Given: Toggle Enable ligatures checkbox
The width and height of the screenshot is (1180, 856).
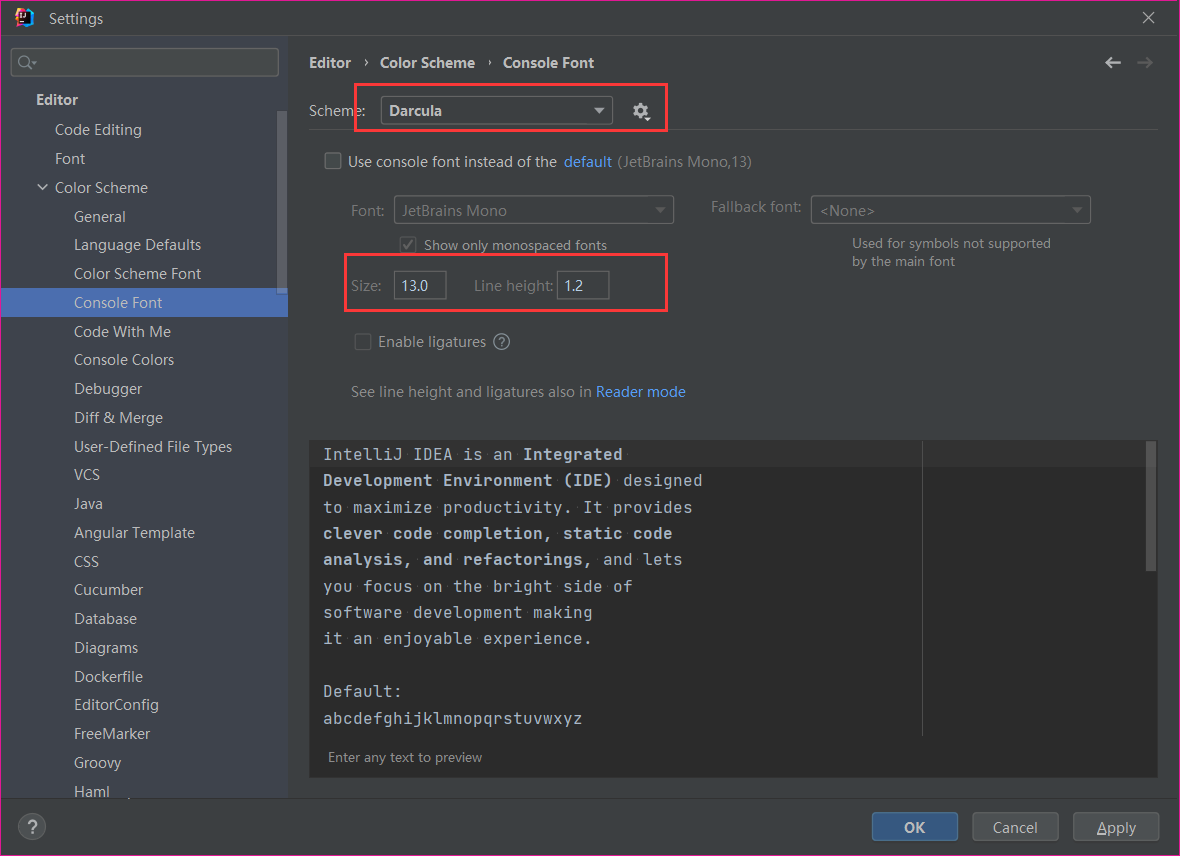Looking at the screenshot, I should click(x=363, y=342).
